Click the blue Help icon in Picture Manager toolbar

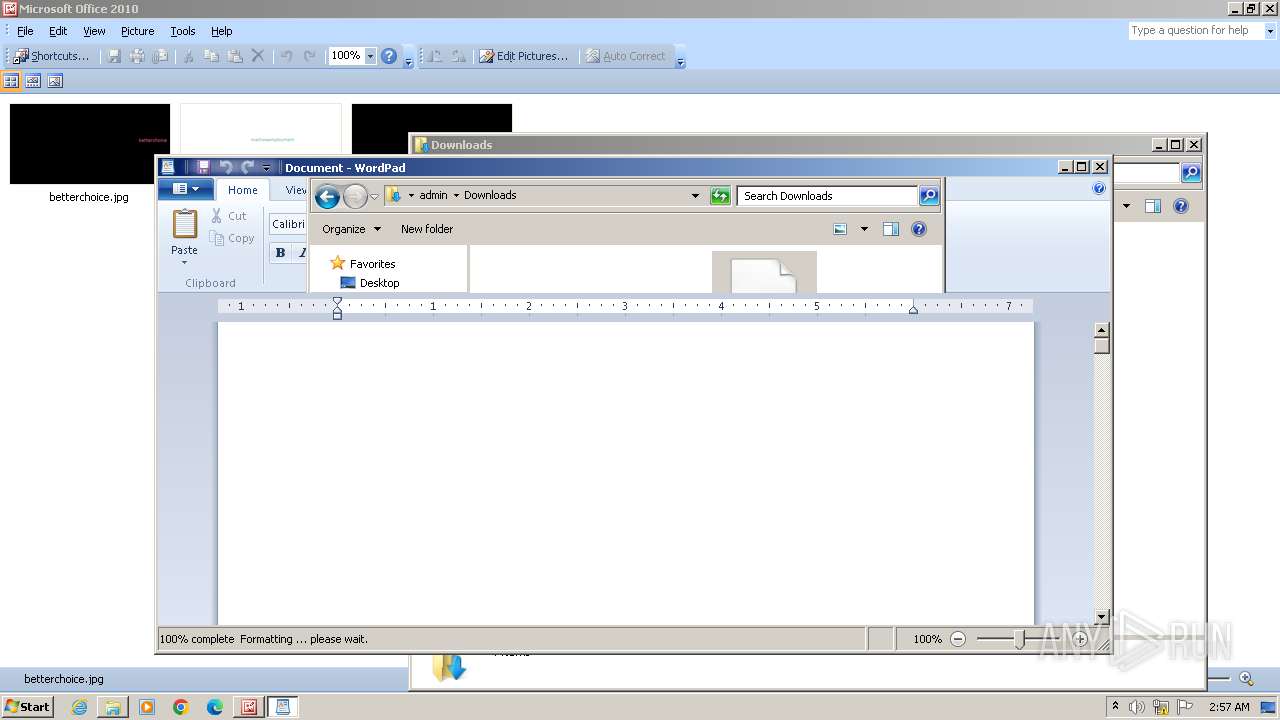coord(389,56)
